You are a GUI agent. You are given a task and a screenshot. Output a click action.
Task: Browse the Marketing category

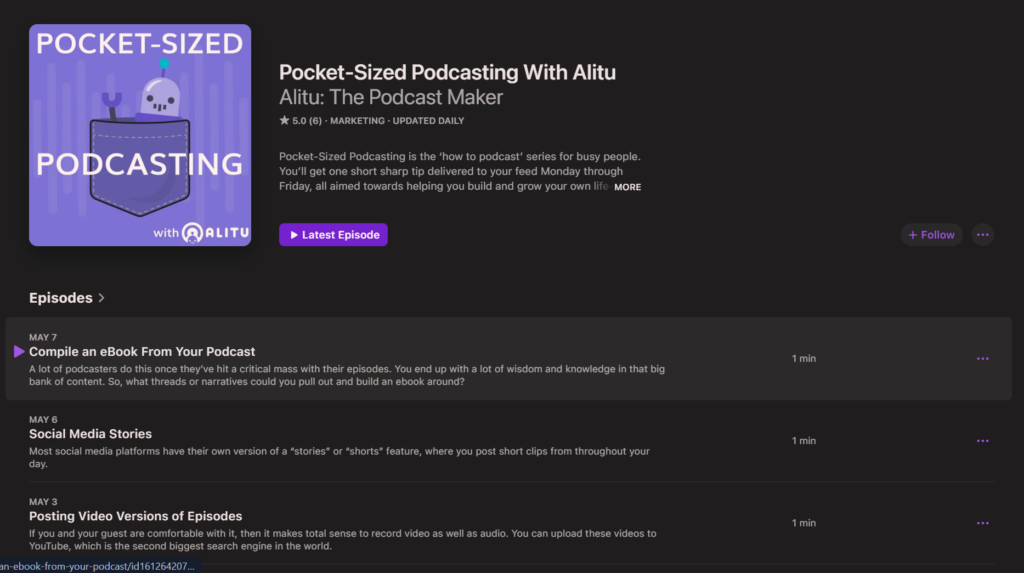click(357, 121)
